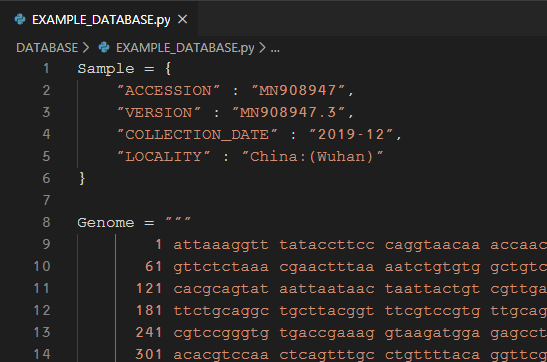Click the Python icon on the tab
The width and height of the screenshot is (547, 362).
20,20
